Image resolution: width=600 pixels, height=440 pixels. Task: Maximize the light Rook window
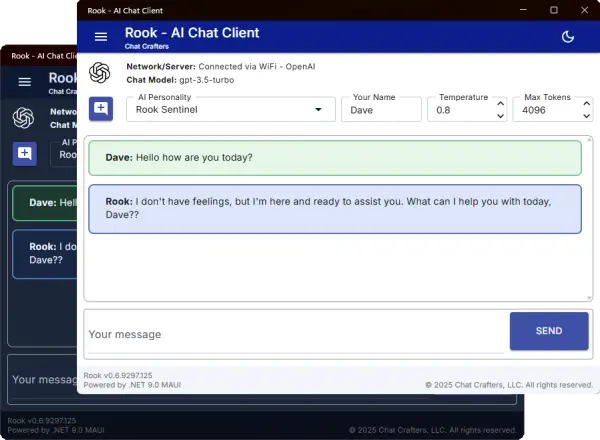pos(554,10)
